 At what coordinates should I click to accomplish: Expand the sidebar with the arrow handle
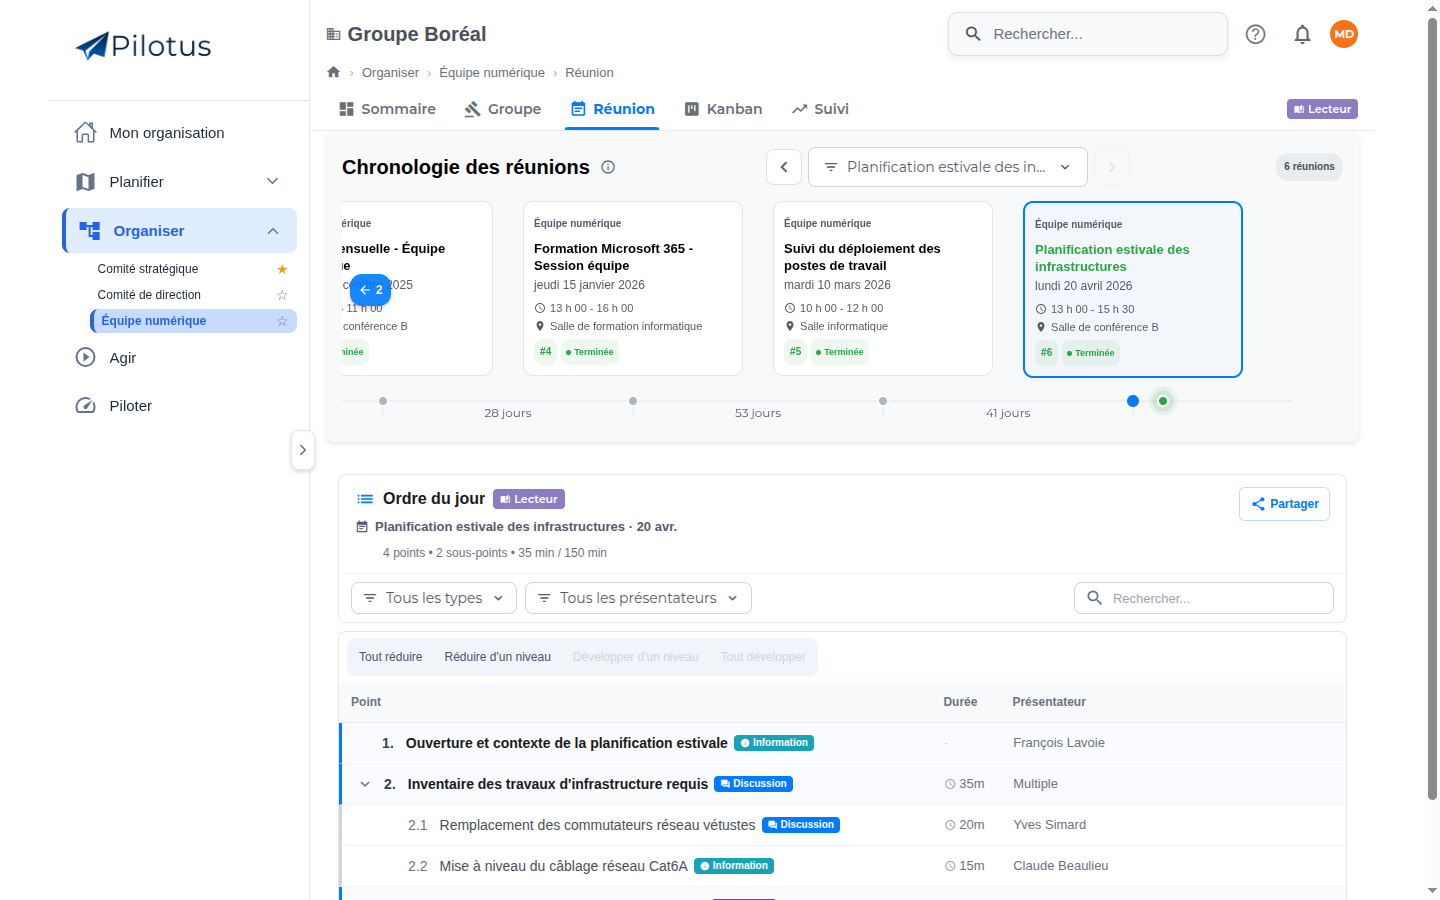click(302, 450)
